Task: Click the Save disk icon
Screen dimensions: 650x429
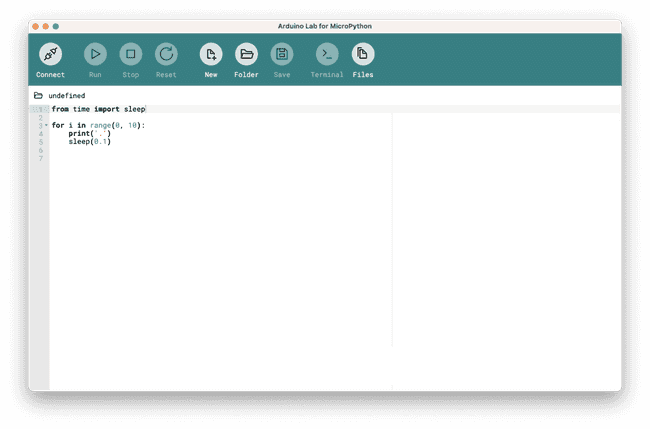Action: coord(282,54)
